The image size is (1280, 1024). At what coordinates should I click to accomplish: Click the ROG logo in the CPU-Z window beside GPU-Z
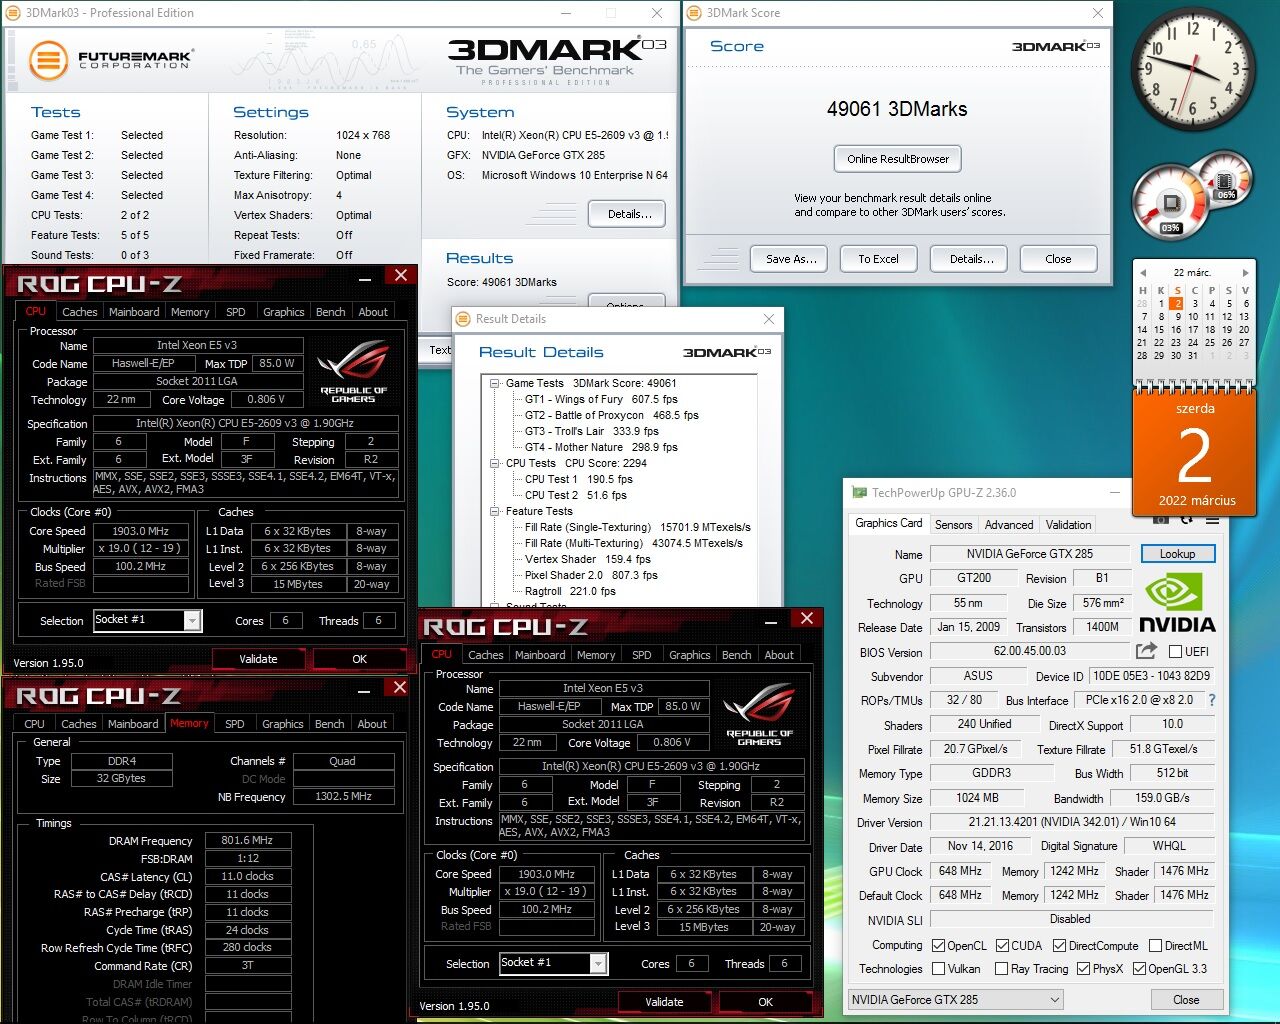click(759, 714)
